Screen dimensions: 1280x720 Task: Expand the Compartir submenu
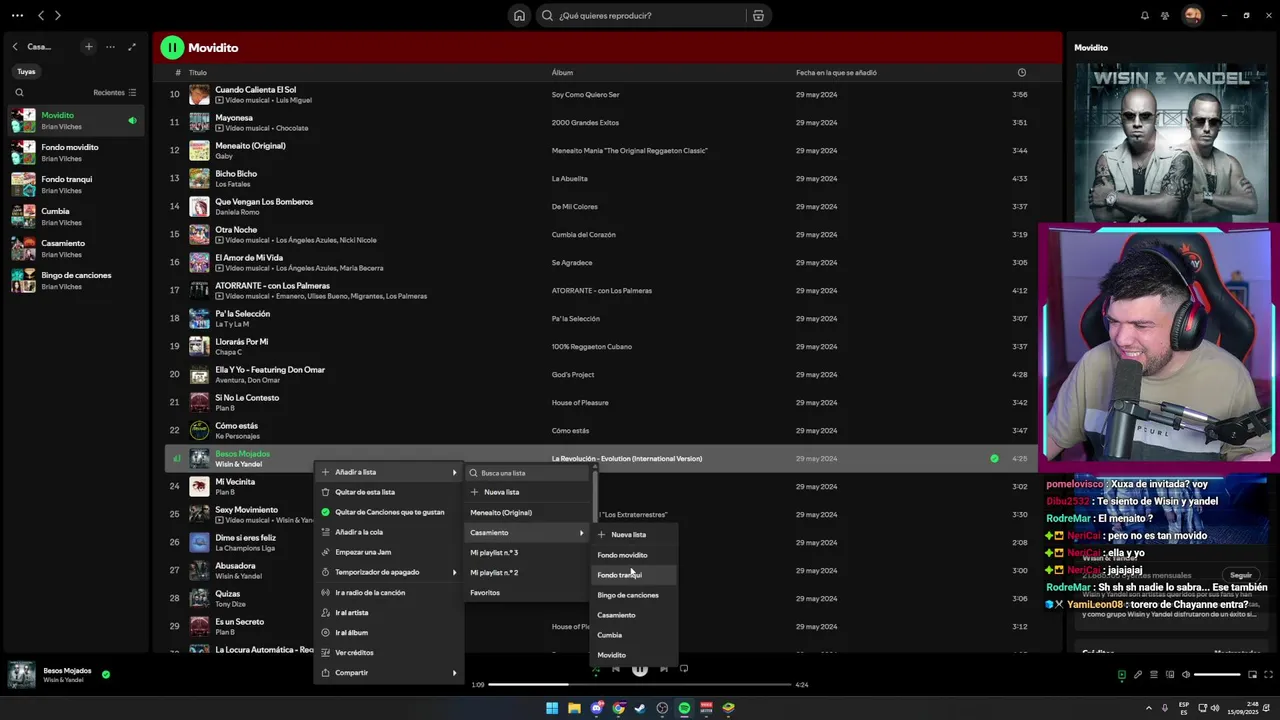pos(389,673)
